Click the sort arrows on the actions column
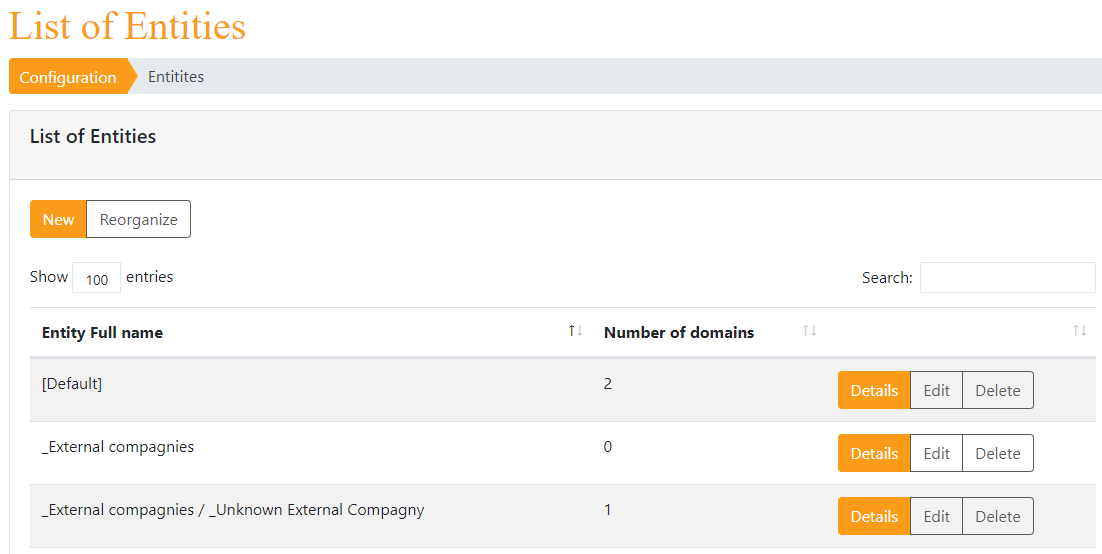 [1080, 330]
